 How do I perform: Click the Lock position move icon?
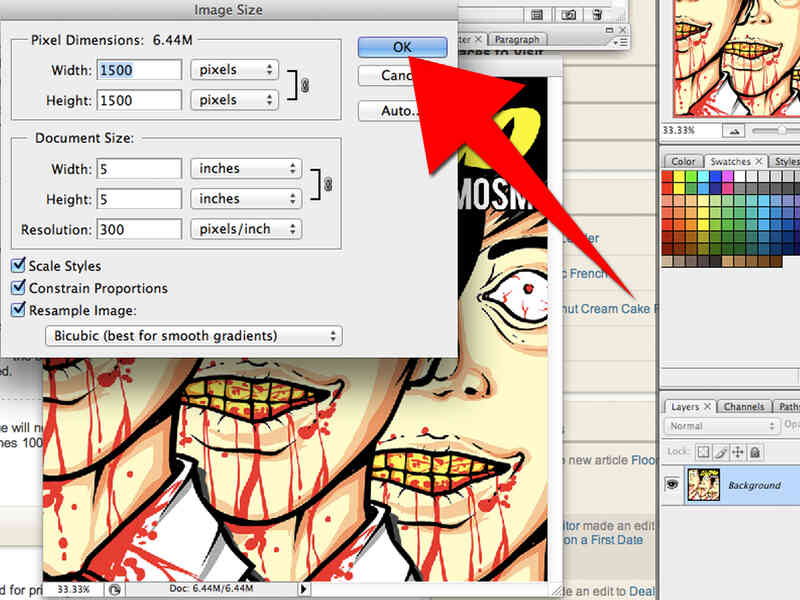(738, 452)
